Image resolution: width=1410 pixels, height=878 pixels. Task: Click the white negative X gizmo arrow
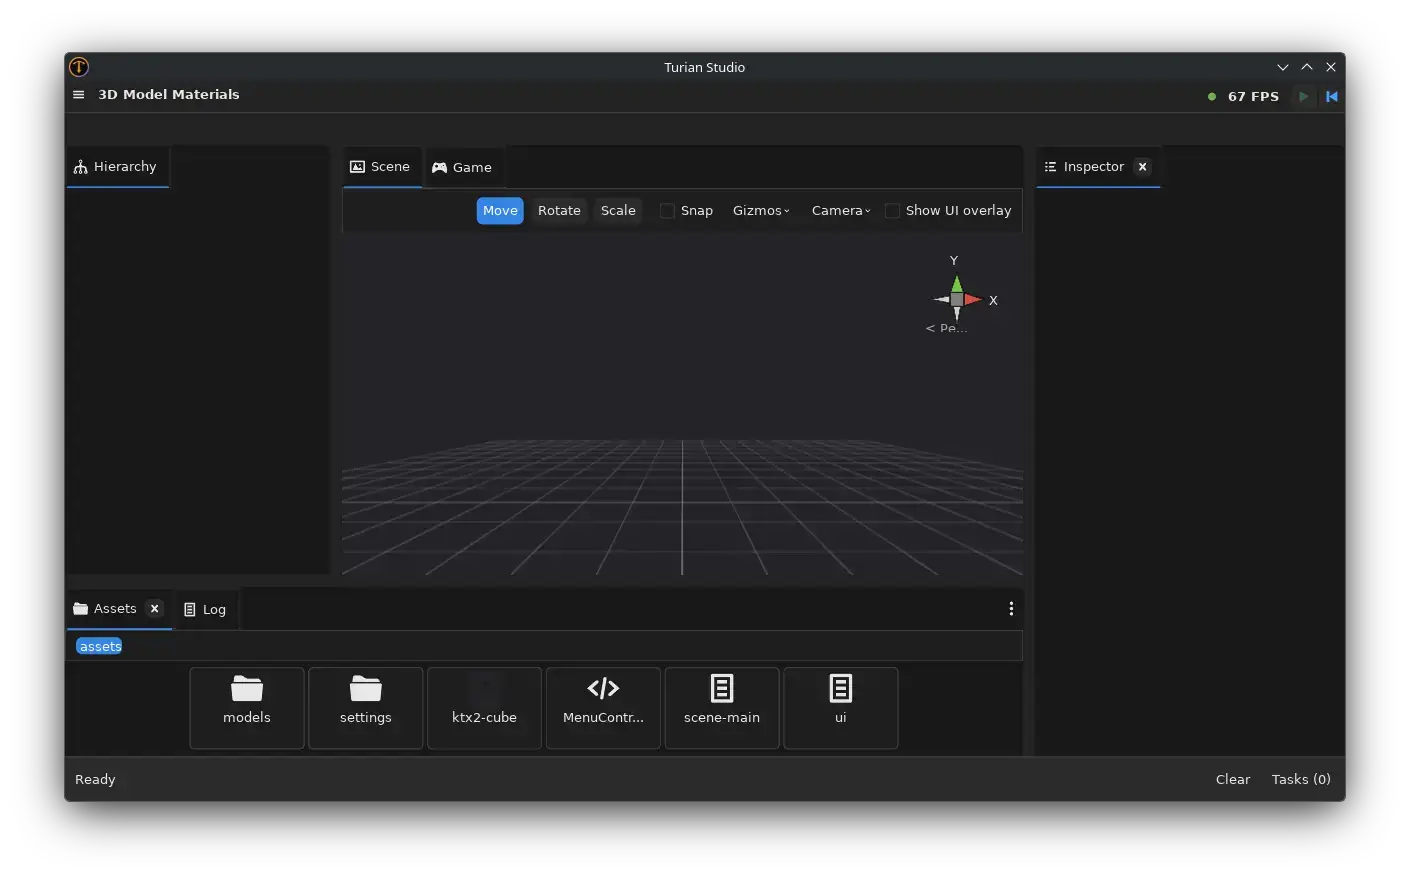(x=941, y=300)
